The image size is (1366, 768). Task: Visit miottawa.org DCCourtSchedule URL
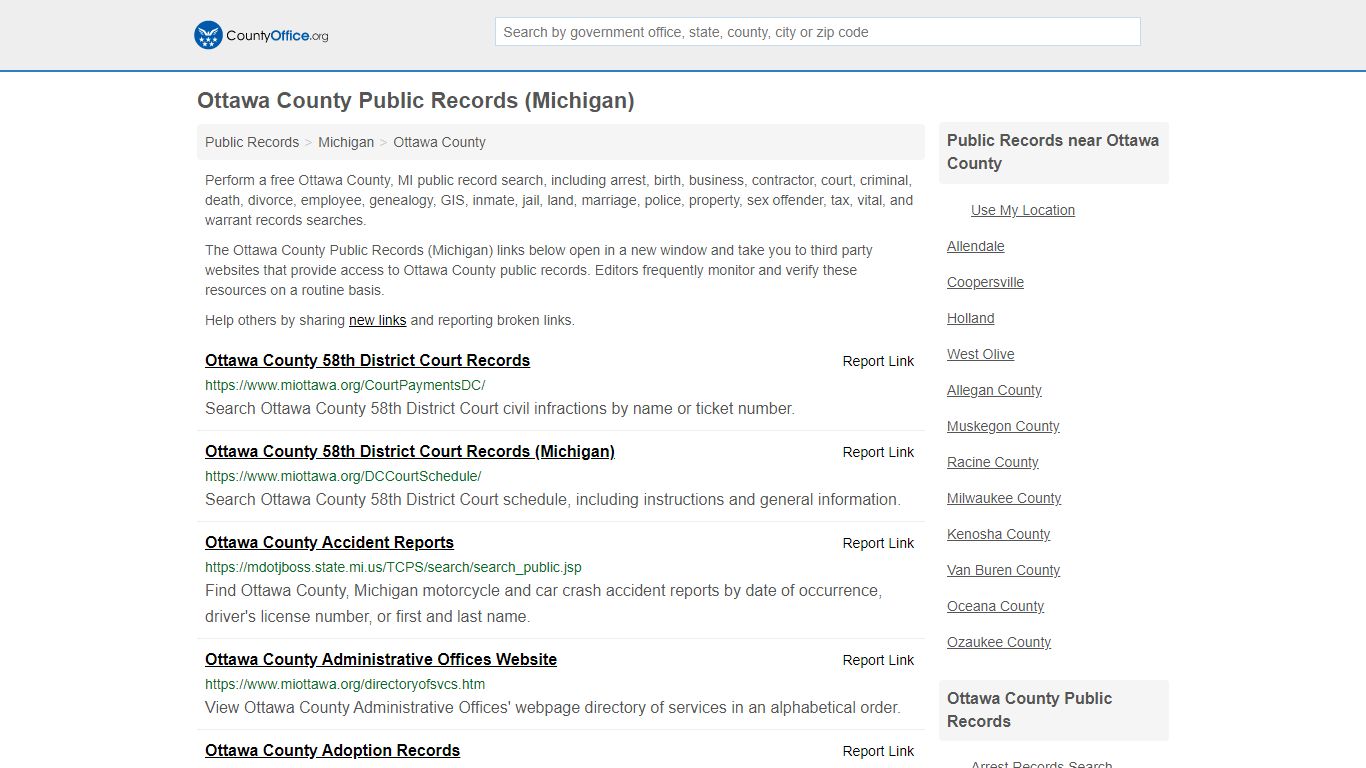[343, 476]
